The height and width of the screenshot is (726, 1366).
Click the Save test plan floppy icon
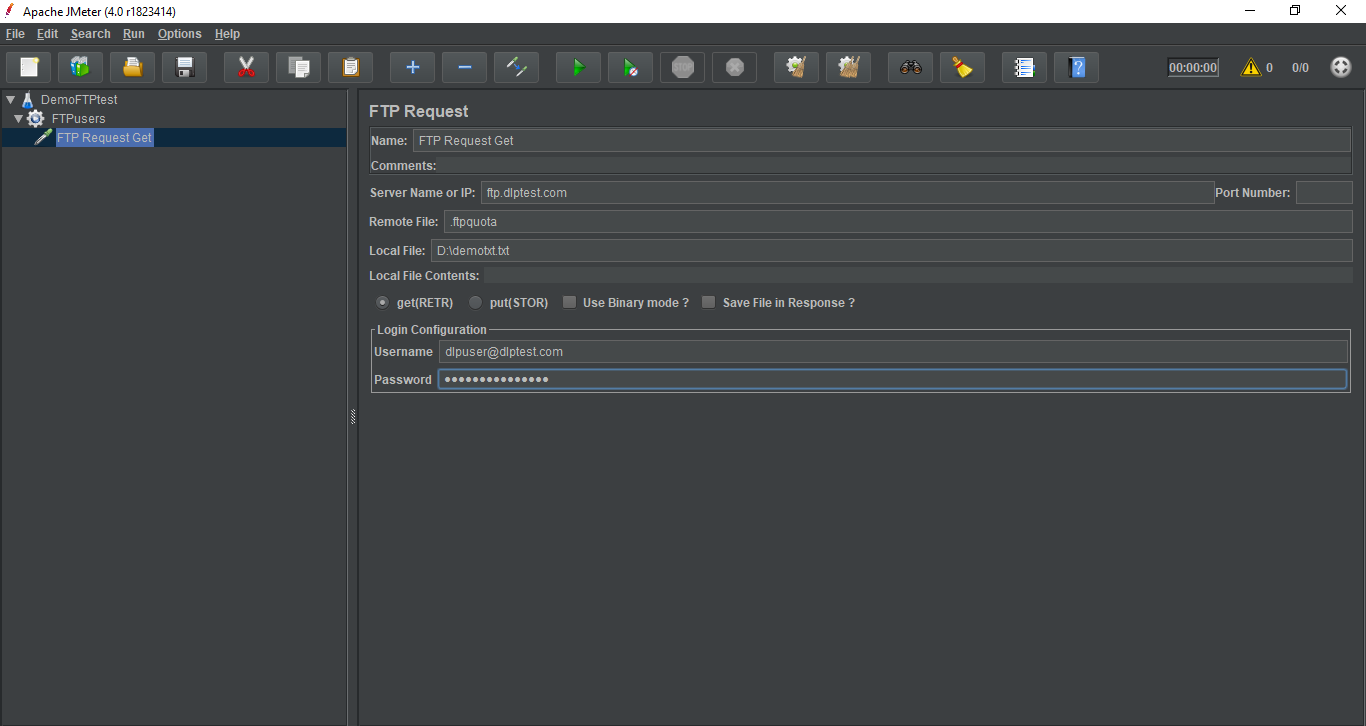(x=184, y=68)
